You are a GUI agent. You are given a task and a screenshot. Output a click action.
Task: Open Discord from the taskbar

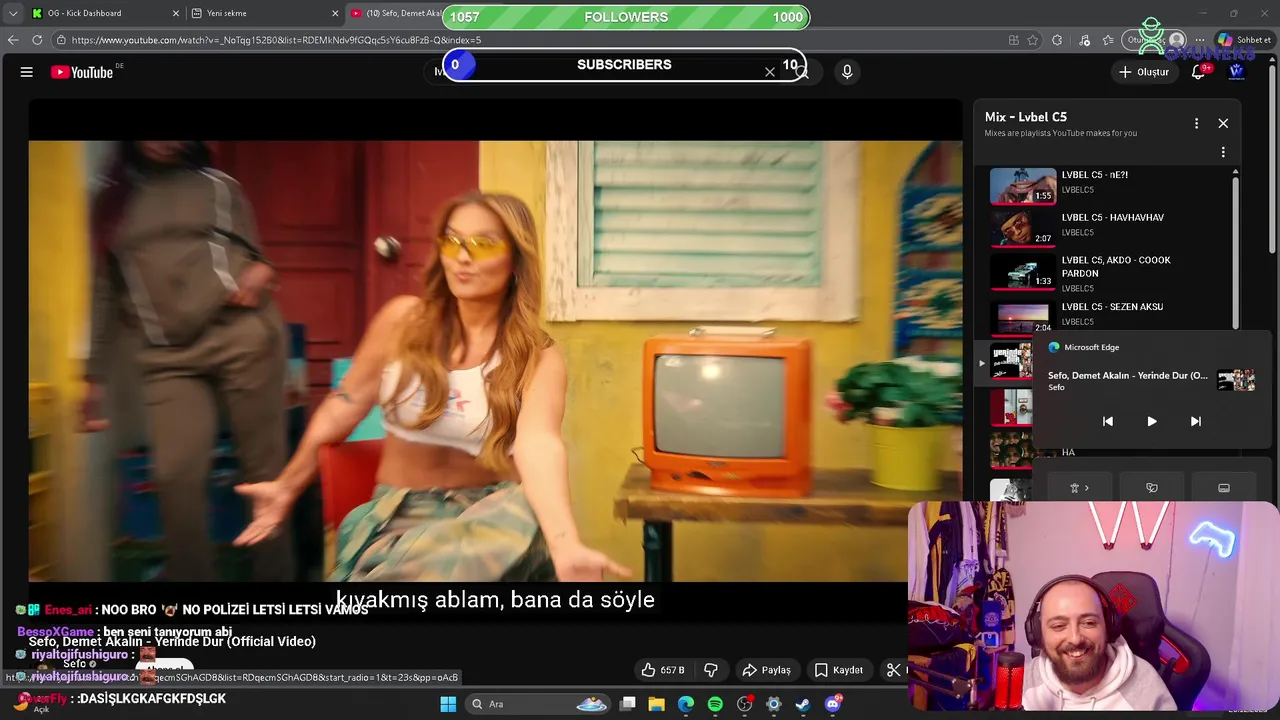[832, 704]
